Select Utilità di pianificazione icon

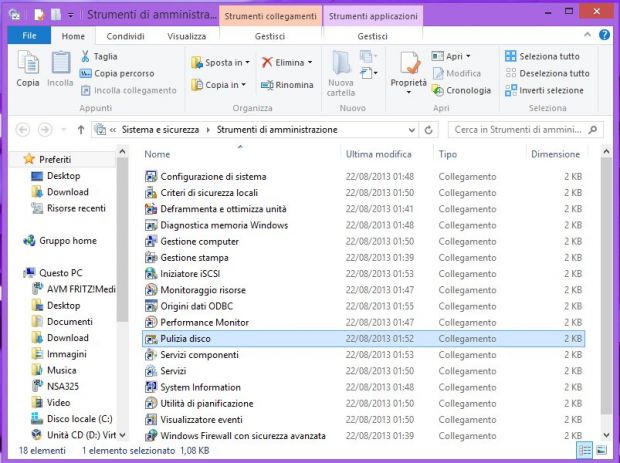point(151,404)
